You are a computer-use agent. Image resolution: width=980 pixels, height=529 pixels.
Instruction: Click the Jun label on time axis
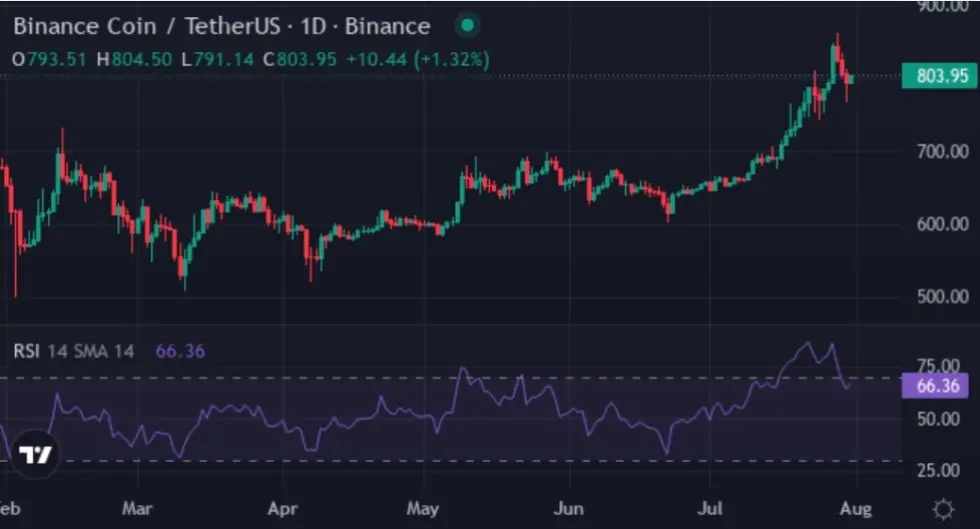coord(568,508)
